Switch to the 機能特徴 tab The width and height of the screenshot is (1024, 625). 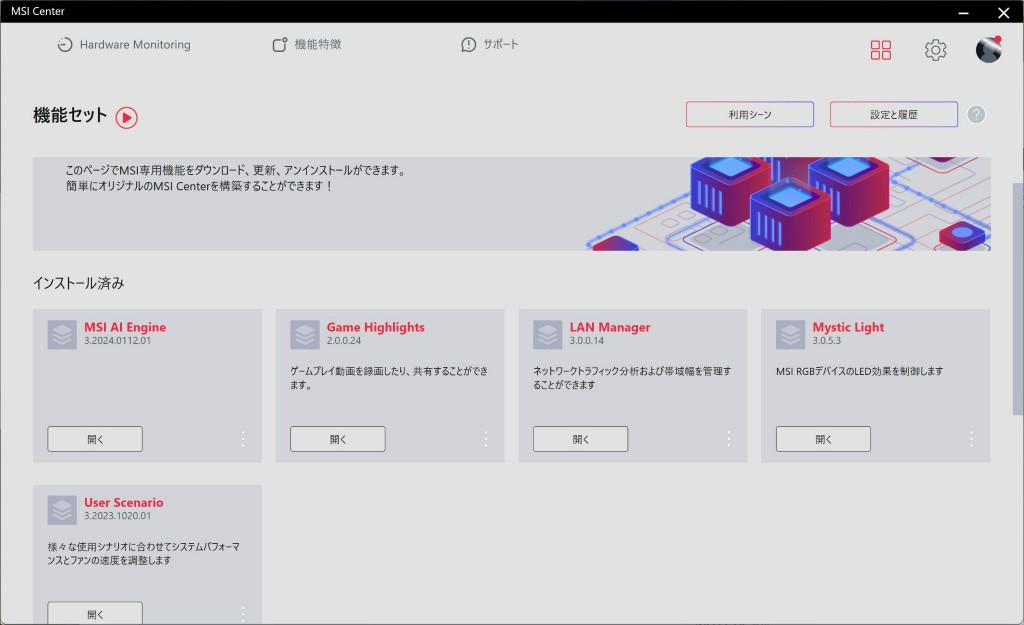tap(307, 45)
